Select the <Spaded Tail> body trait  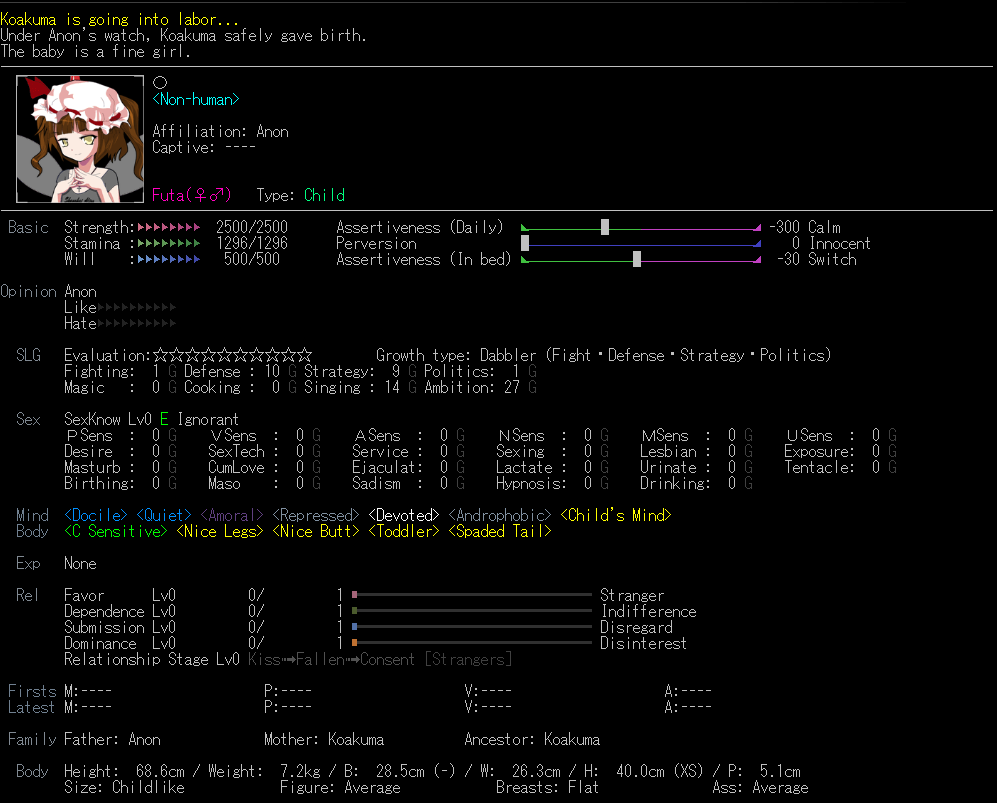click(x=500, y=532)
